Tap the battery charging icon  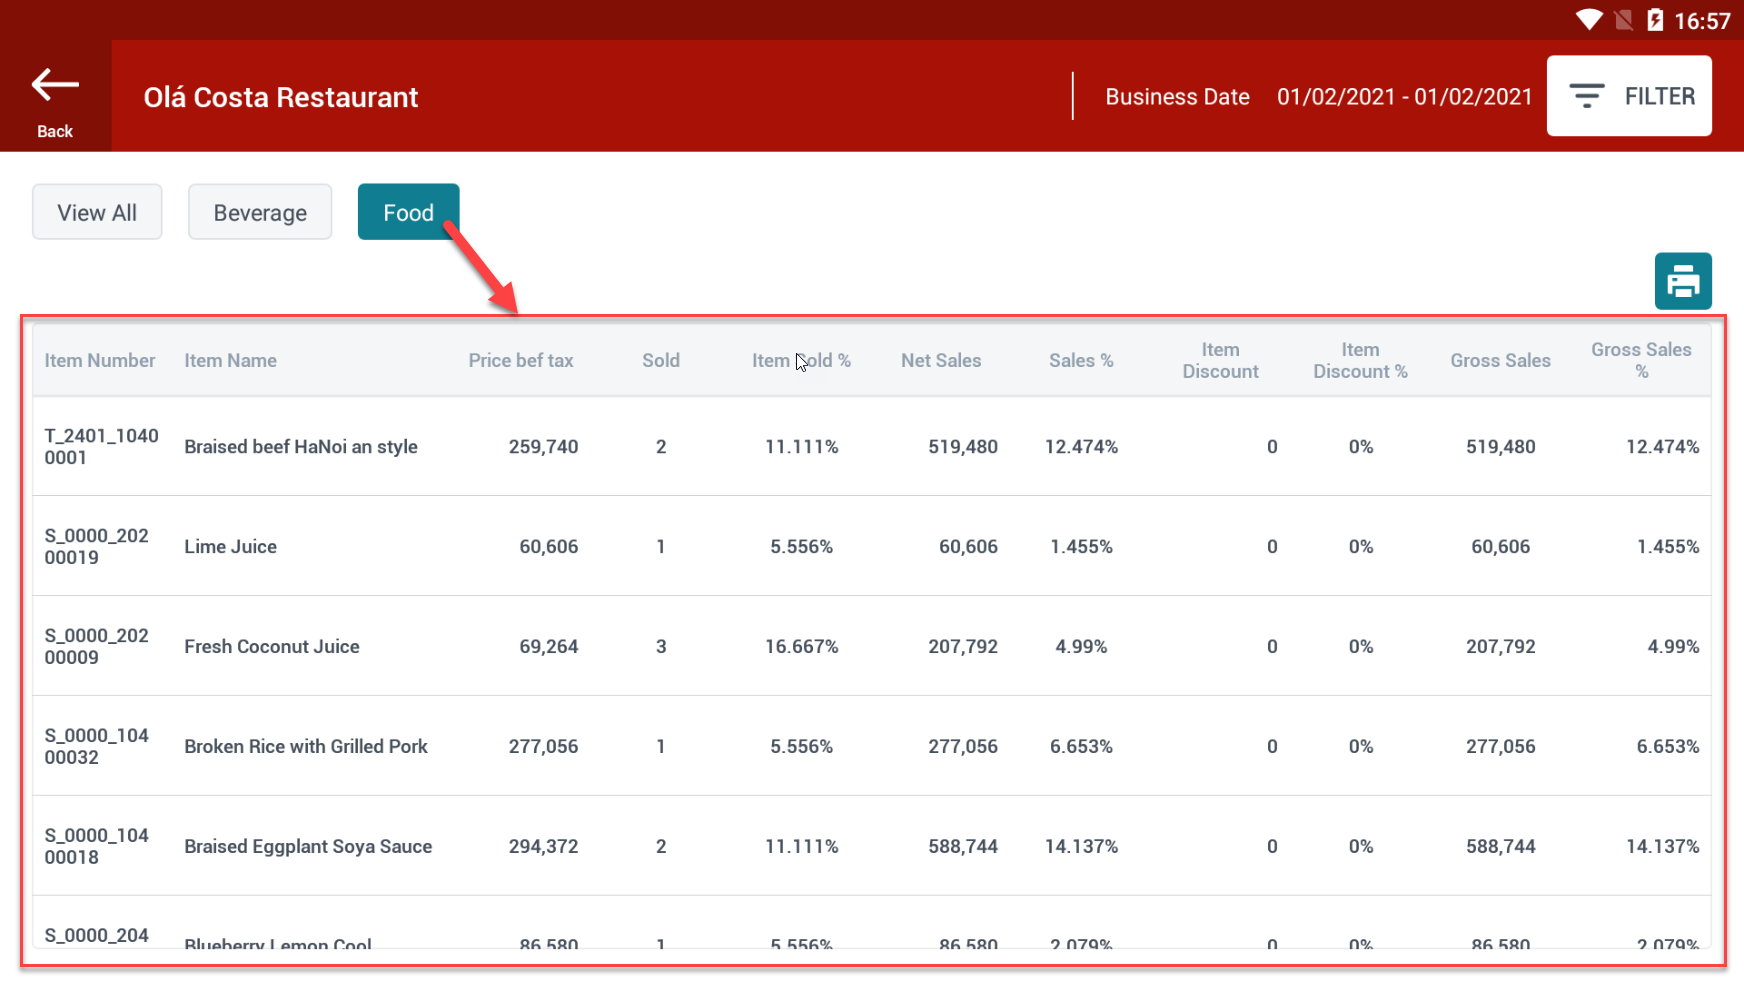pyautogui.click(x=1655, y=20)
